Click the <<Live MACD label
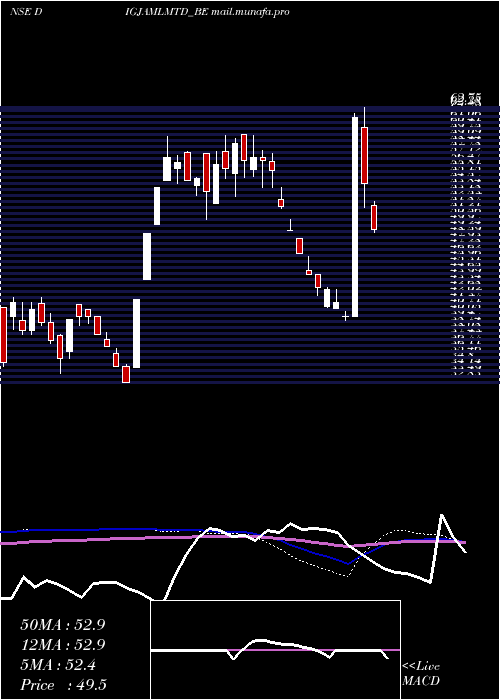This screenshot has height=700, width=500. (421, 674)
